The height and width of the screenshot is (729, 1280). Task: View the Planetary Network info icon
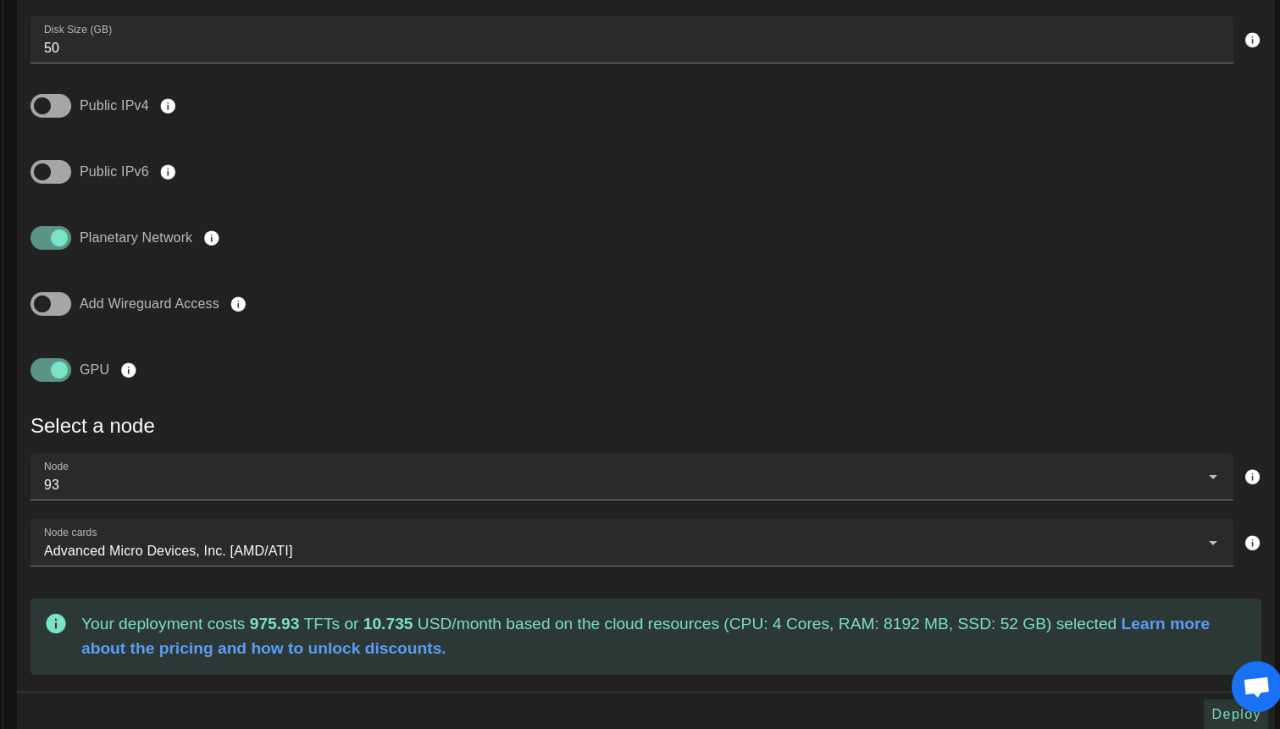(211, 237)
